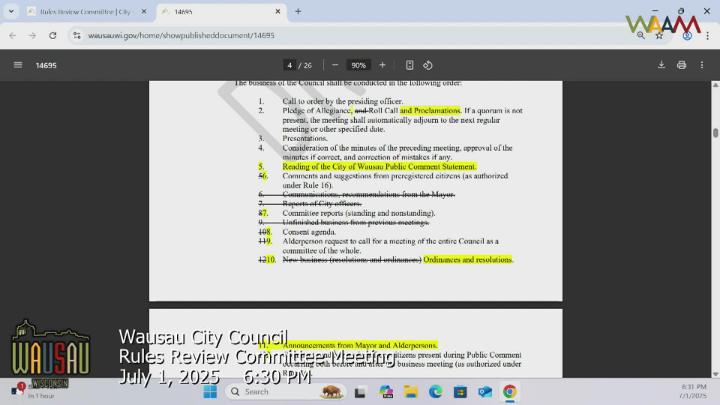Open Microsoft Store from taskbar
720x405 pixels.
click(x=460, y=392)
